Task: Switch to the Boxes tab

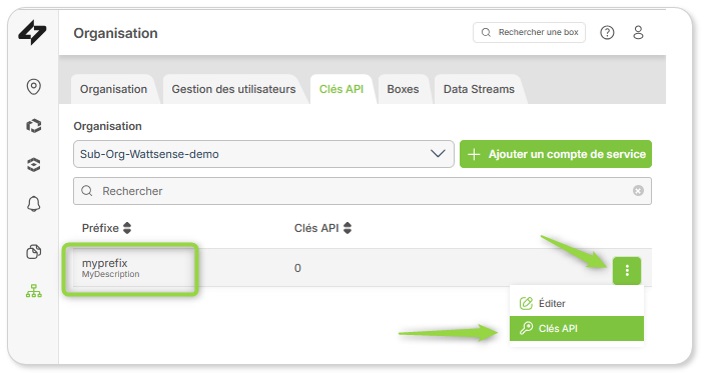Action: pyautogui.click(x=403, y=89)
